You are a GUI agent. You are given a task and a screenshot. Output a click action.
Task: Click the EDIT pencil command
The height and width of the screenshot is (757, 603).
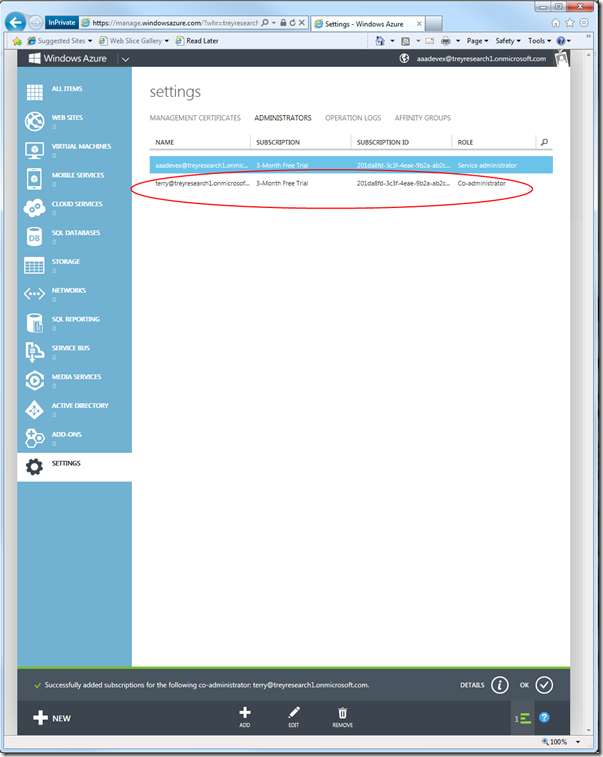294,716
